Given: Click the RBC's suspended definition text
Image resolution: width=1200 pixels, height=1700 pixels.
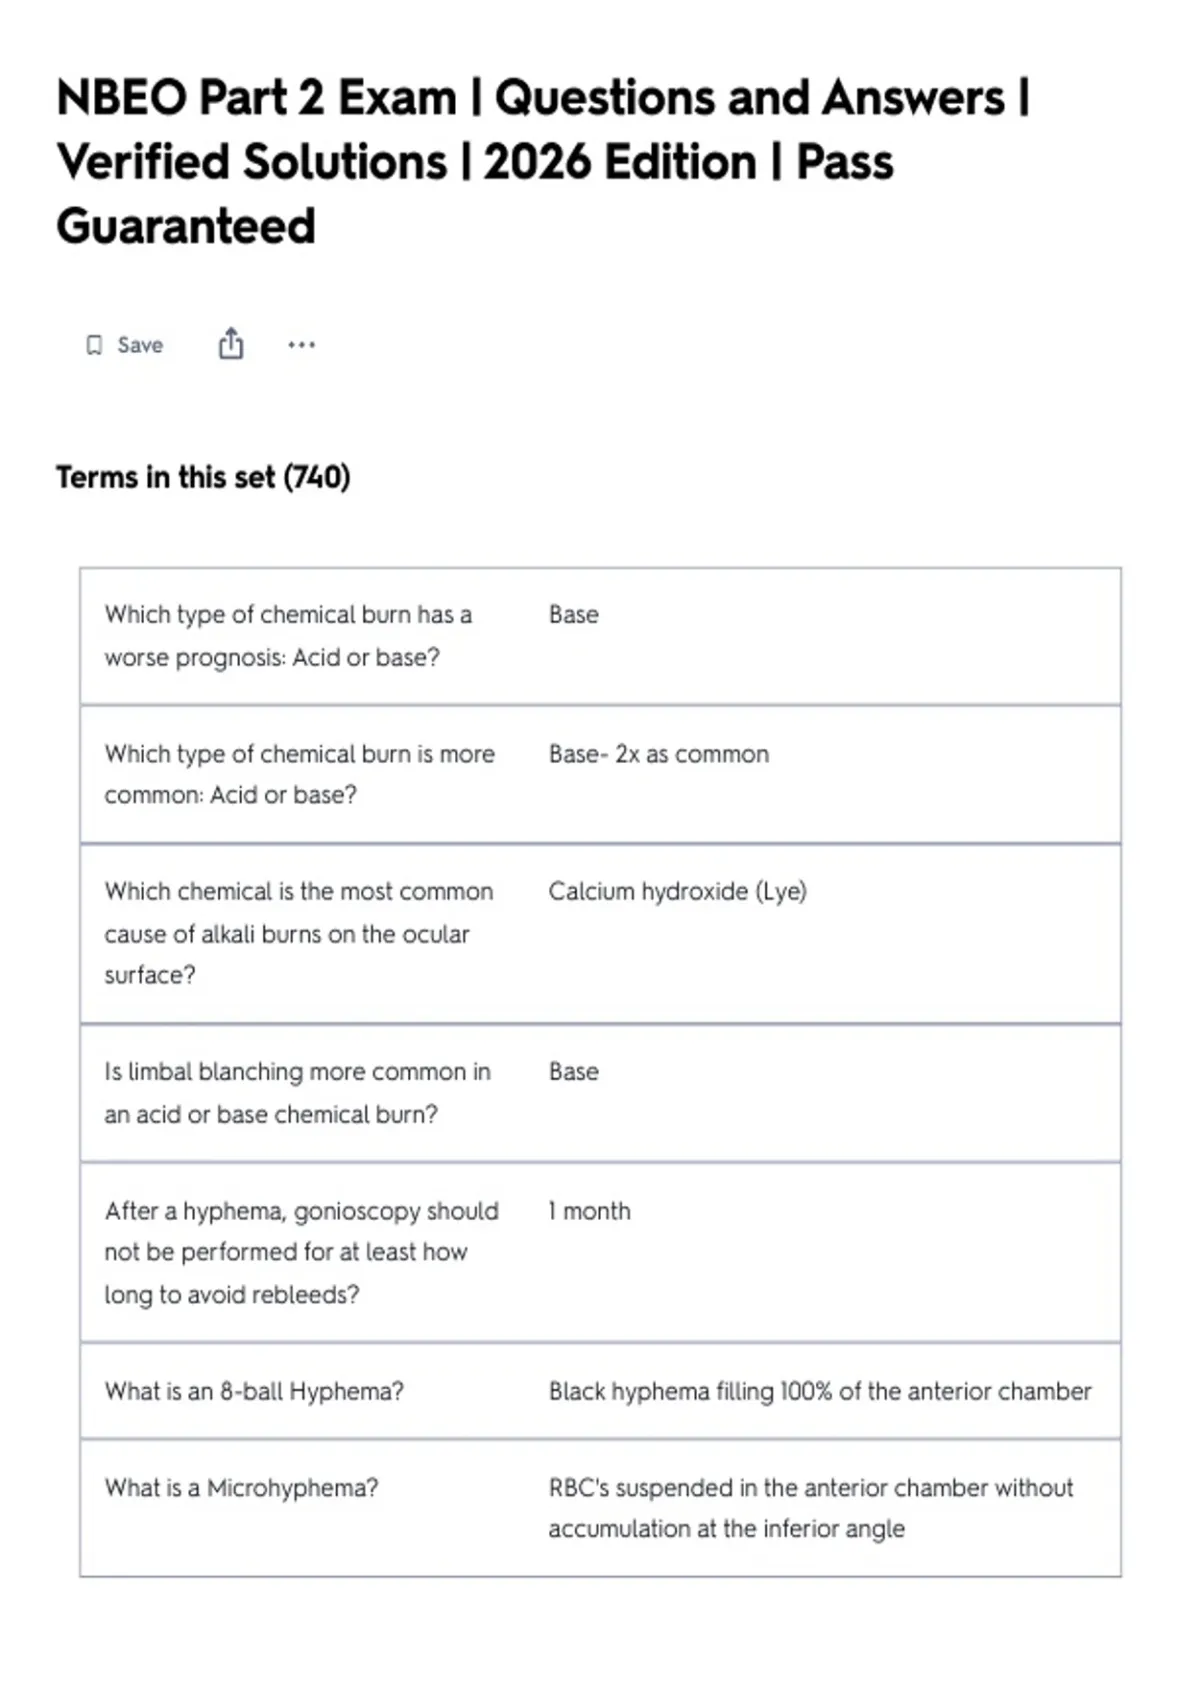Looking at the screenshot, I should pos(811,1508).
